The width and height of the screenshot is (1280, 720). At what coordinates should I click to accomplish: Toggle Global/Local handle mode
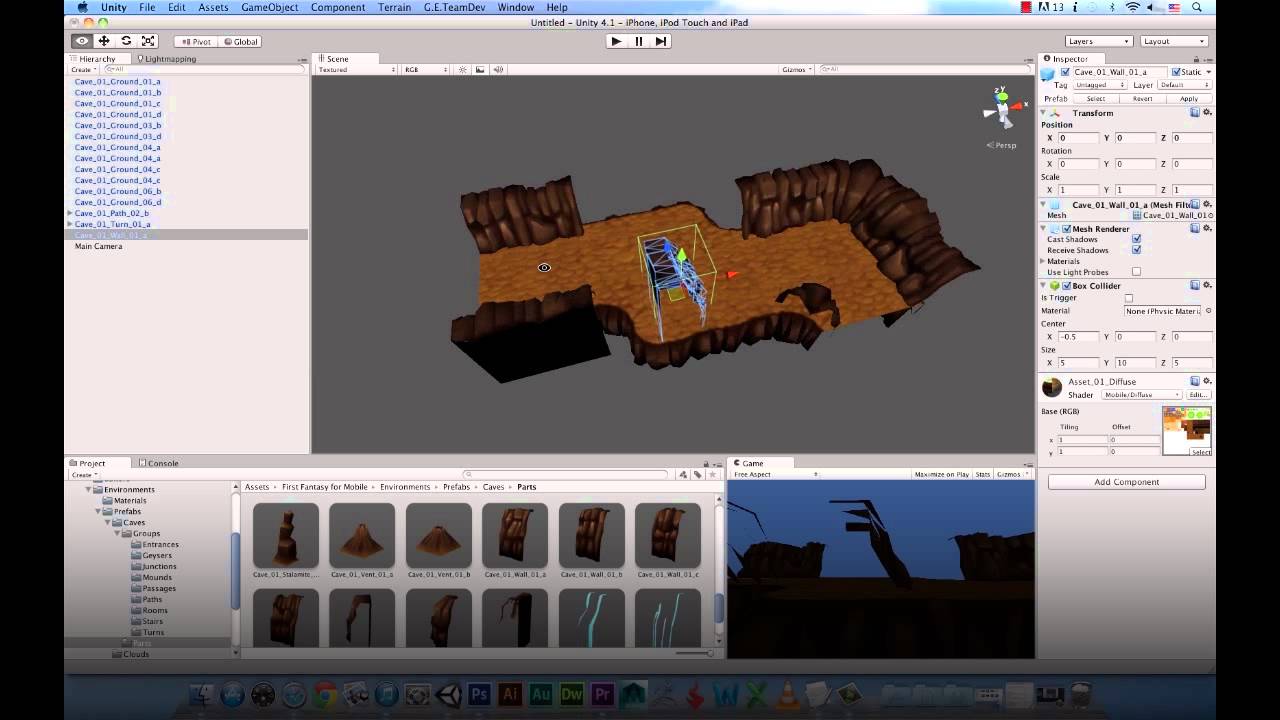click(x=240, y=41)
